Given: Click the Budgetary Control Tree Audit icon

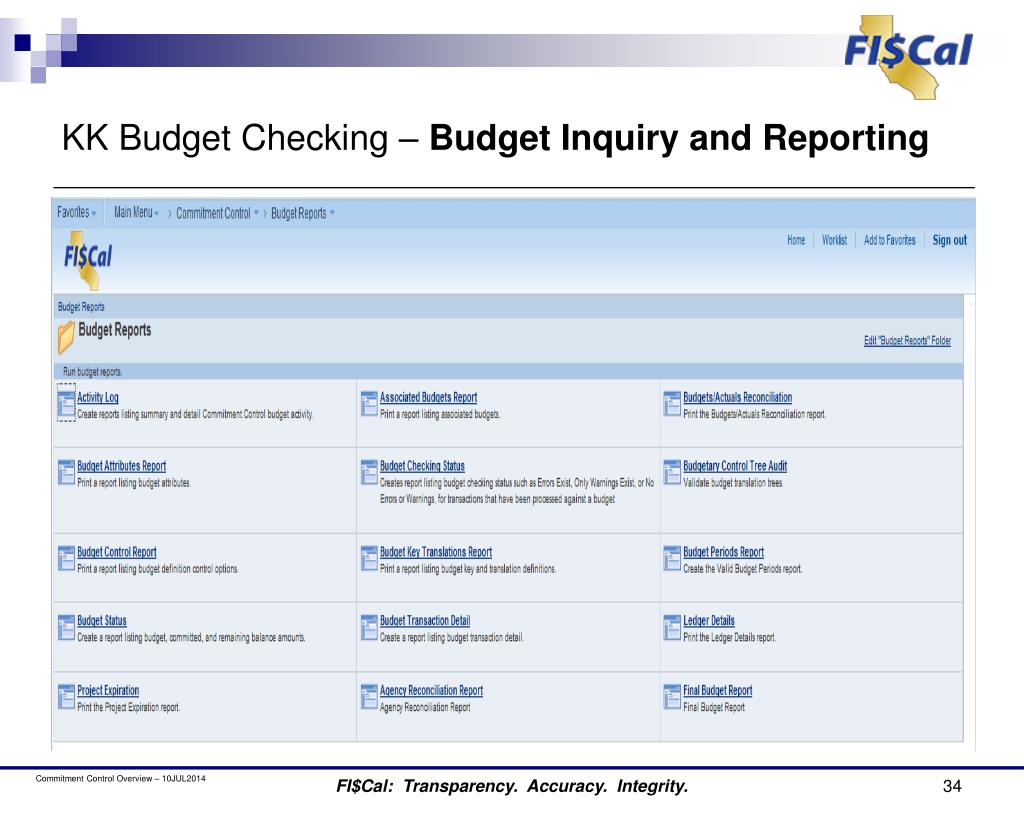Looking at the screenshot, I should [x=672, y=473].
